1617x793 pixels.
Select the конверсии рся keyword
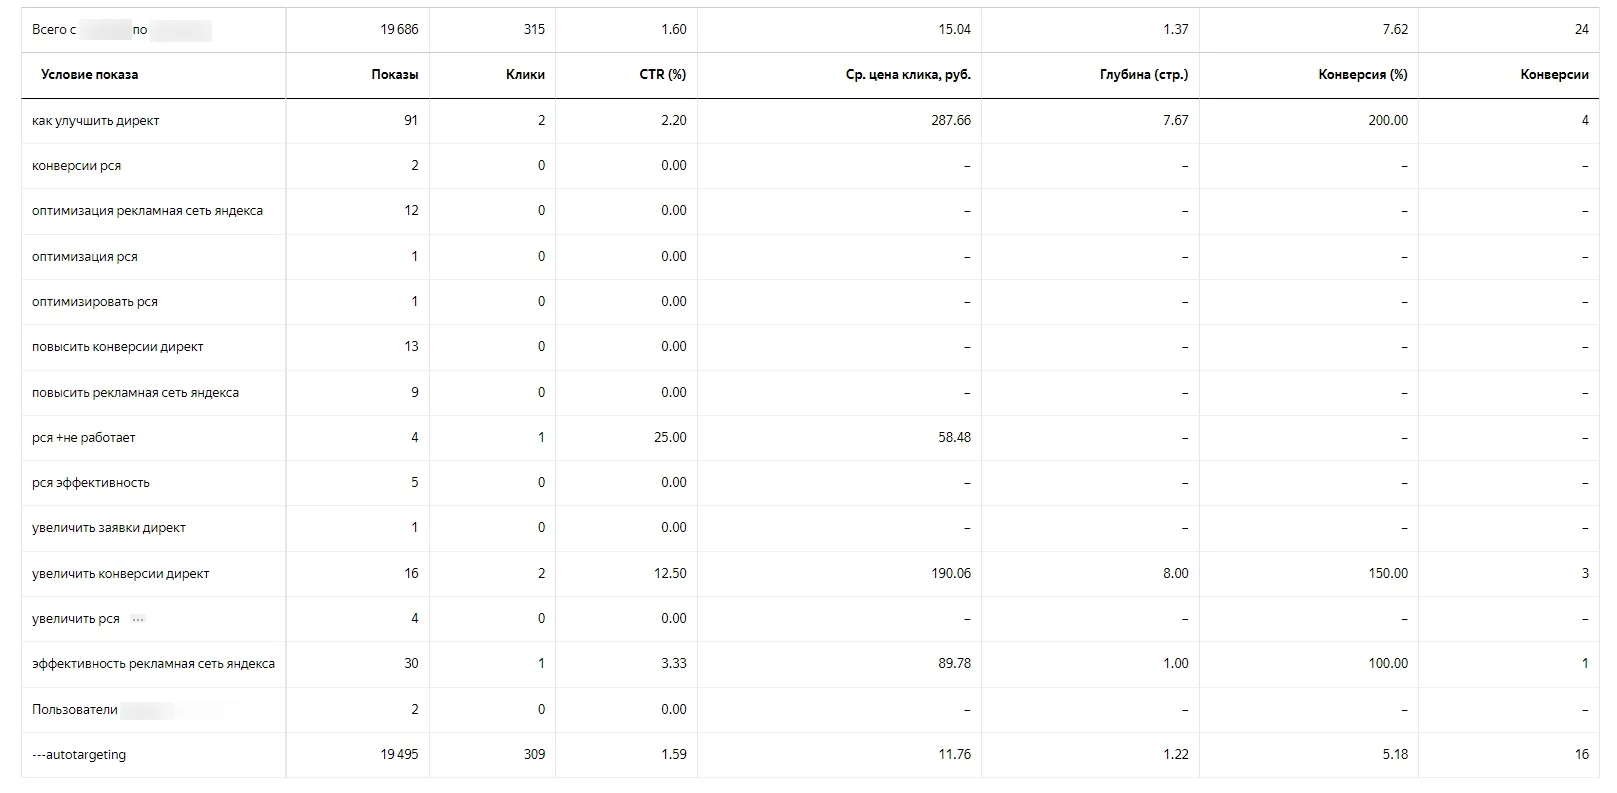click(76, 166)
